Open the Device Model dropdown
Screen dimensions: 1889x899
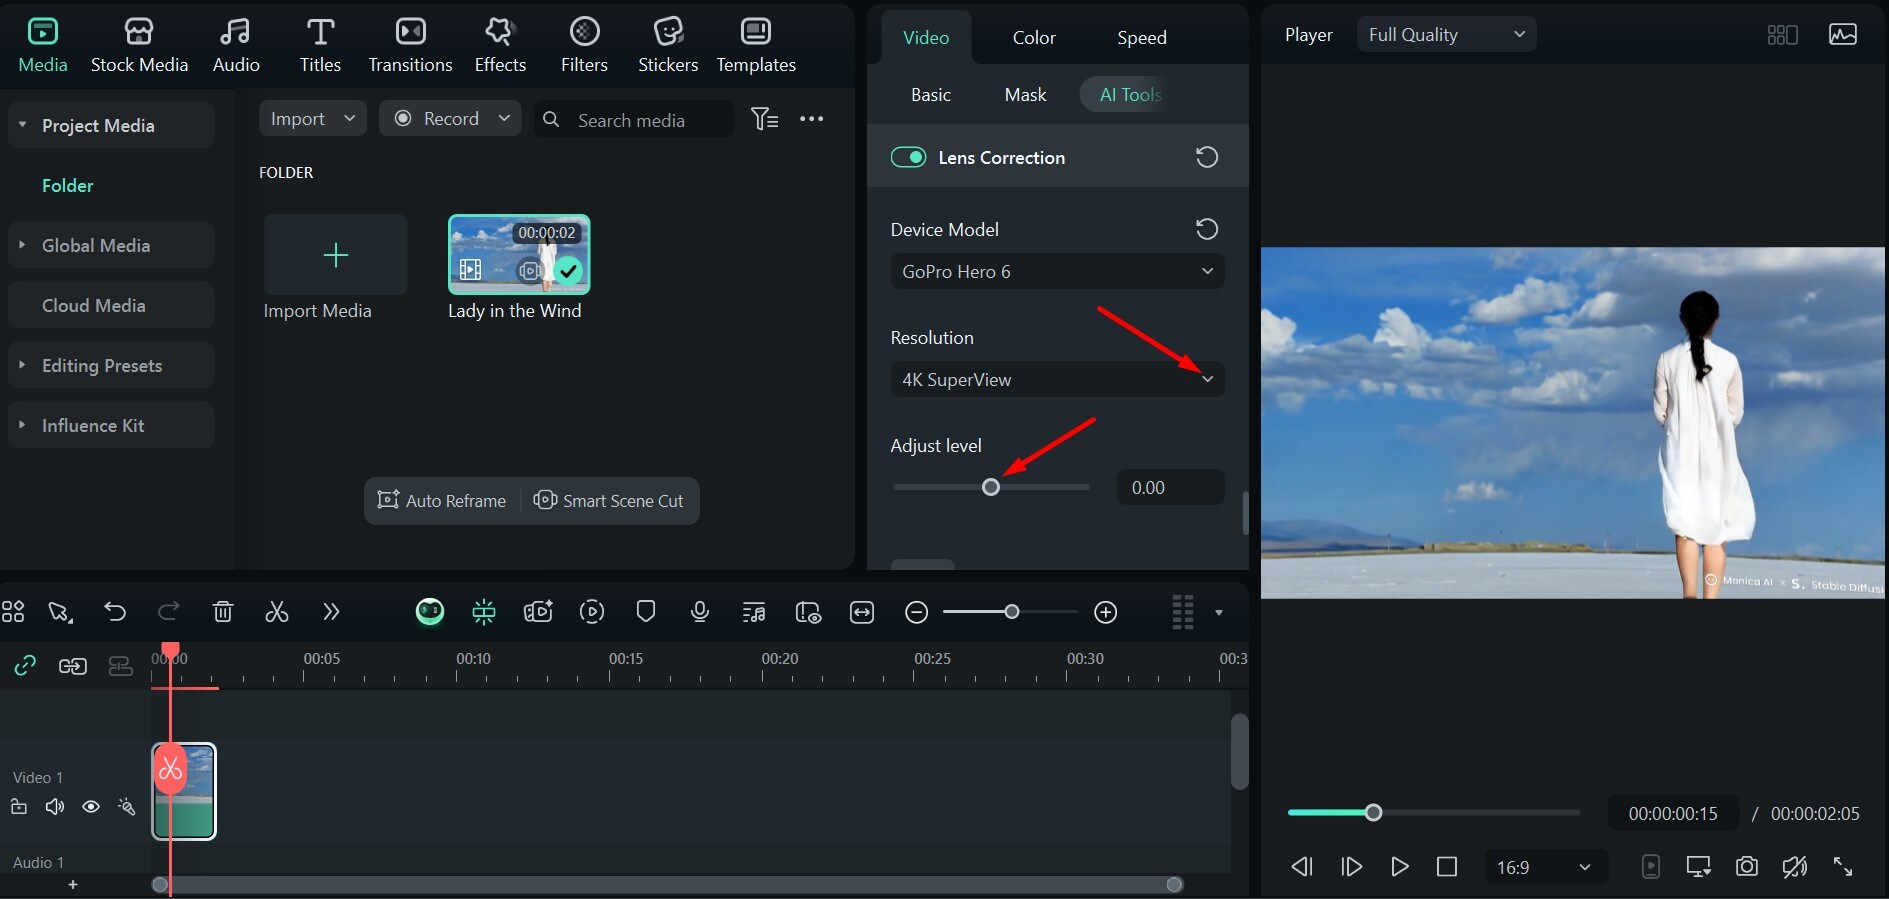[x=1057, y=271]
